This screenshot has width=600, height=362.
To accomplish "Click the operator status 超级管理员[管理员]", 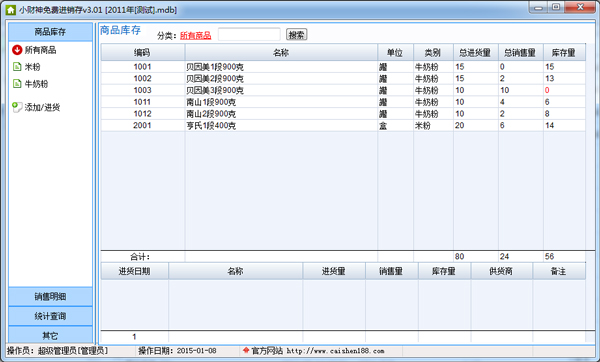I will point(73,351).
